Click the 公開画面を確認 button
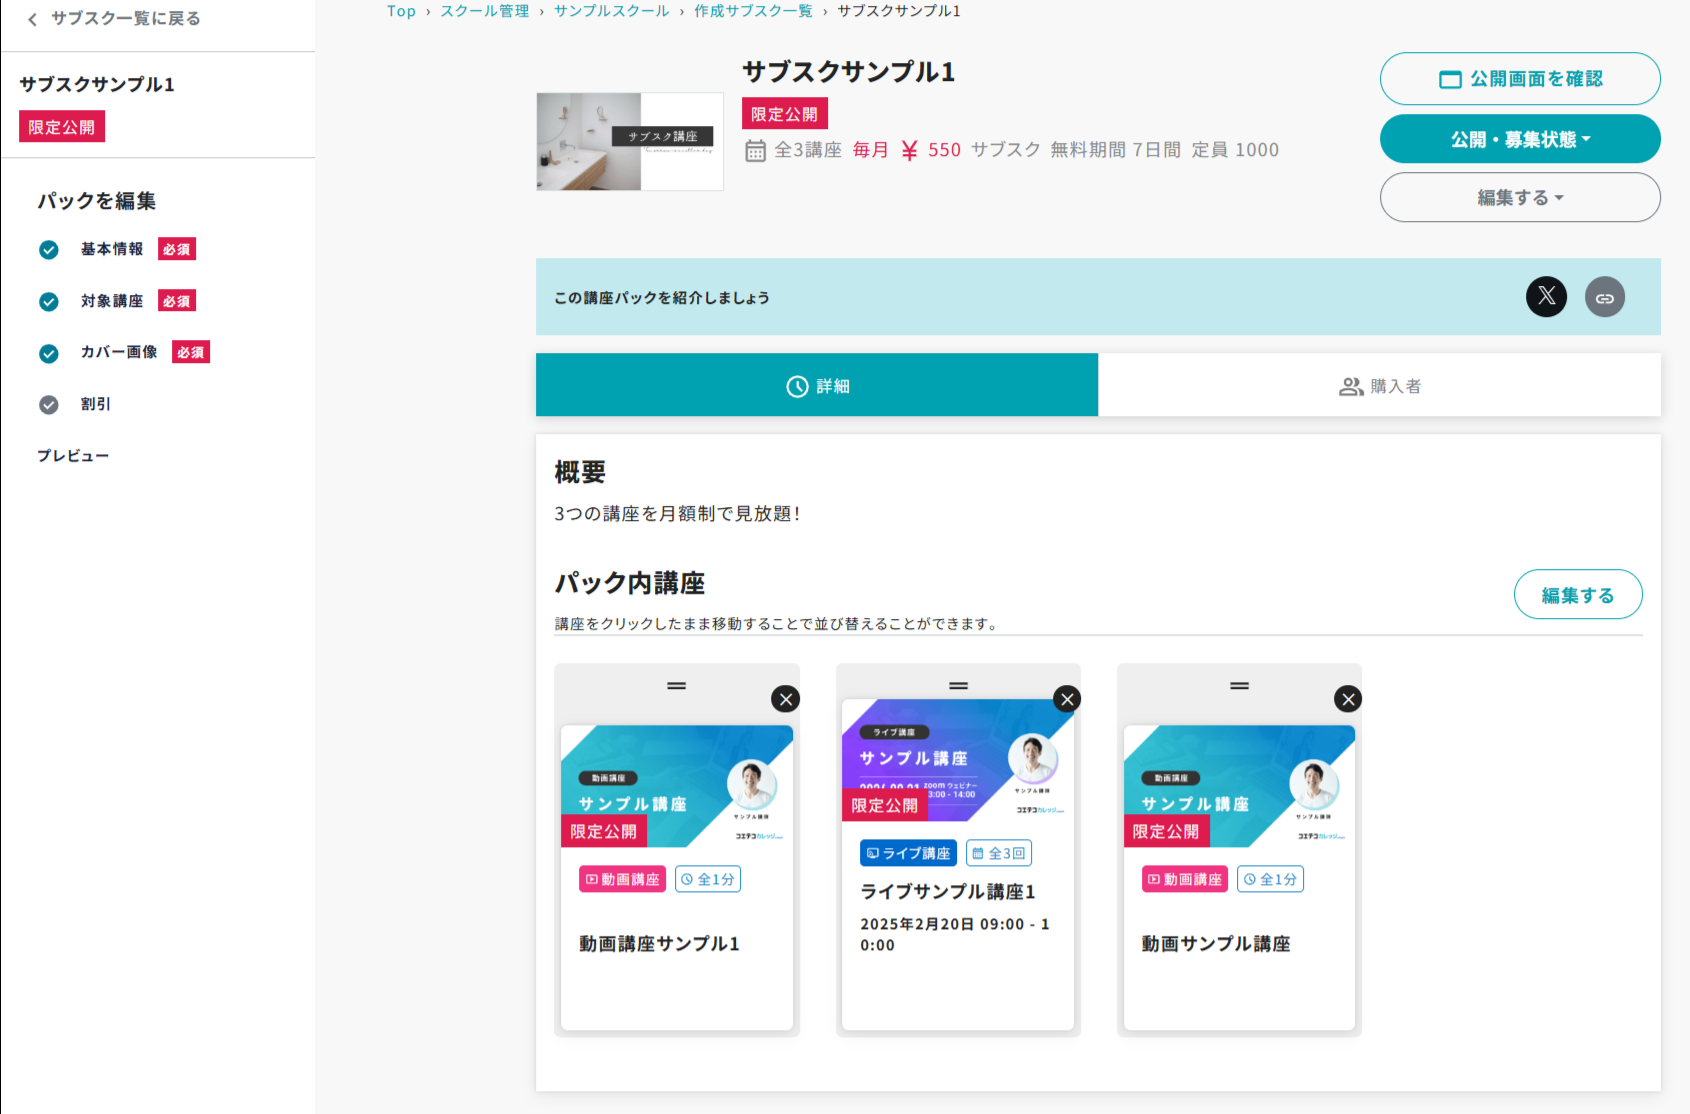The height and width of the screenshot is (1114, 1690). click(1519, 79)
